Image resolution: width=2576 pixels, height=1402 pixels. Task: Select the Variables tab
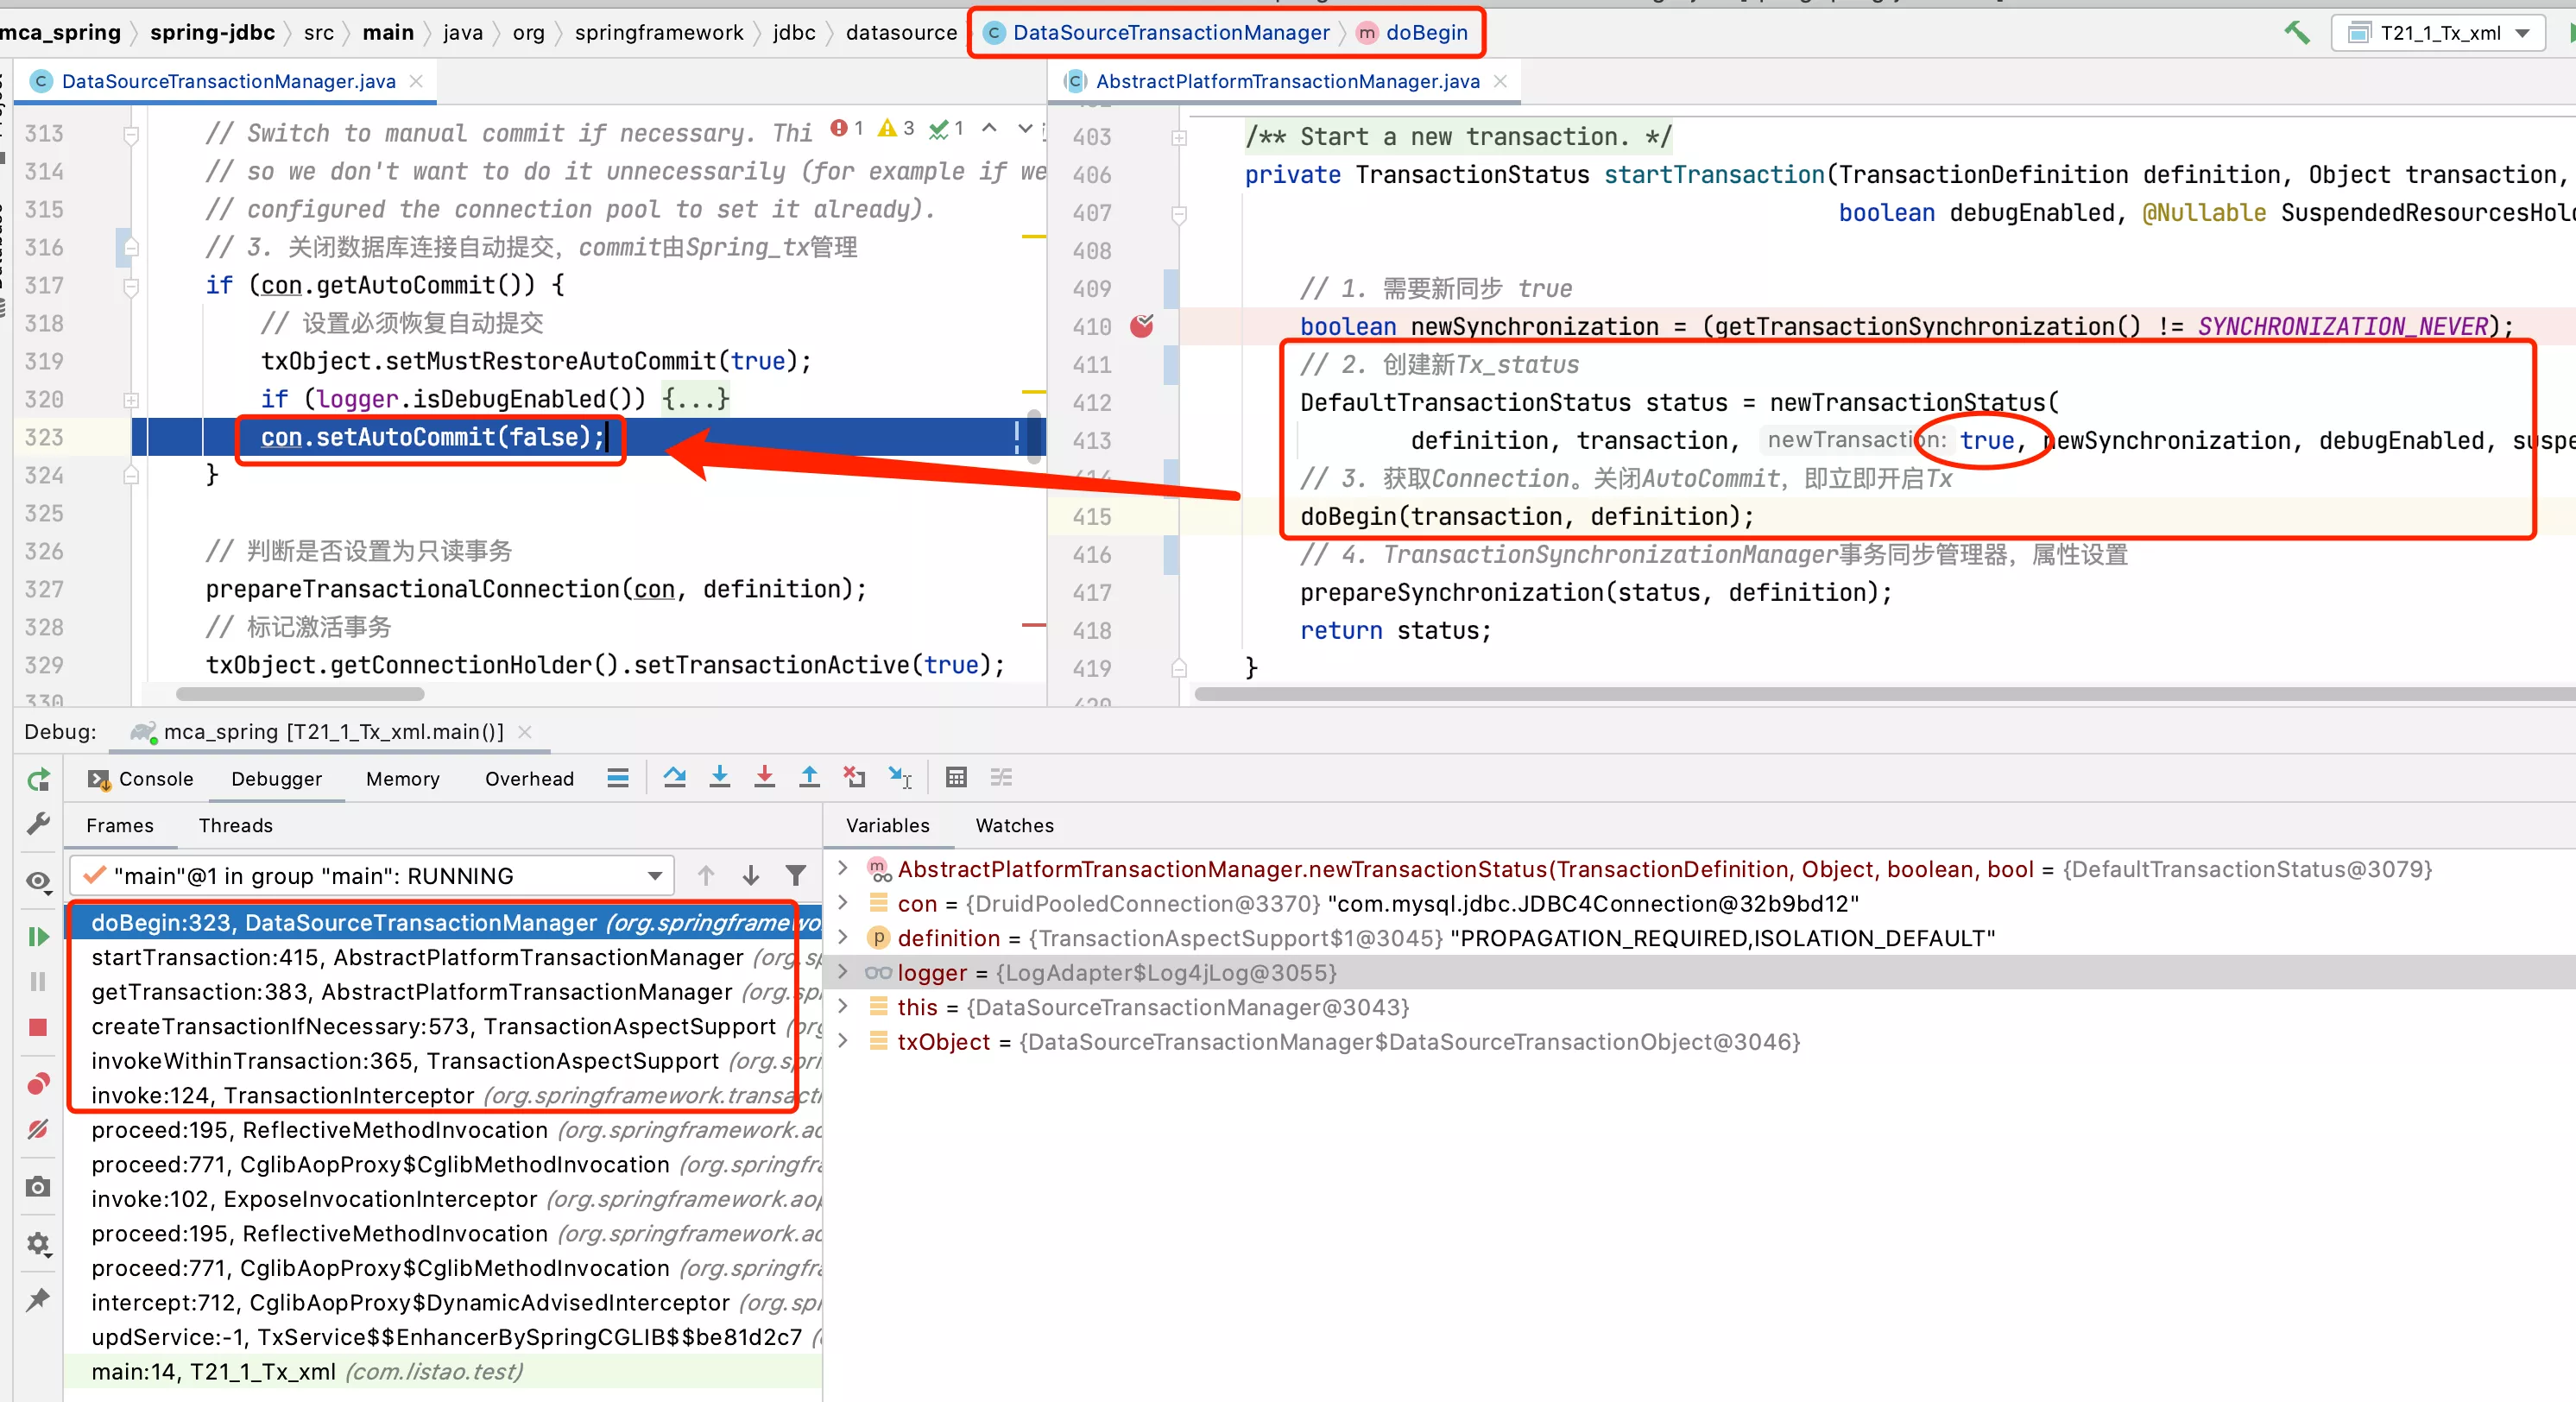(x=887, y=825)
